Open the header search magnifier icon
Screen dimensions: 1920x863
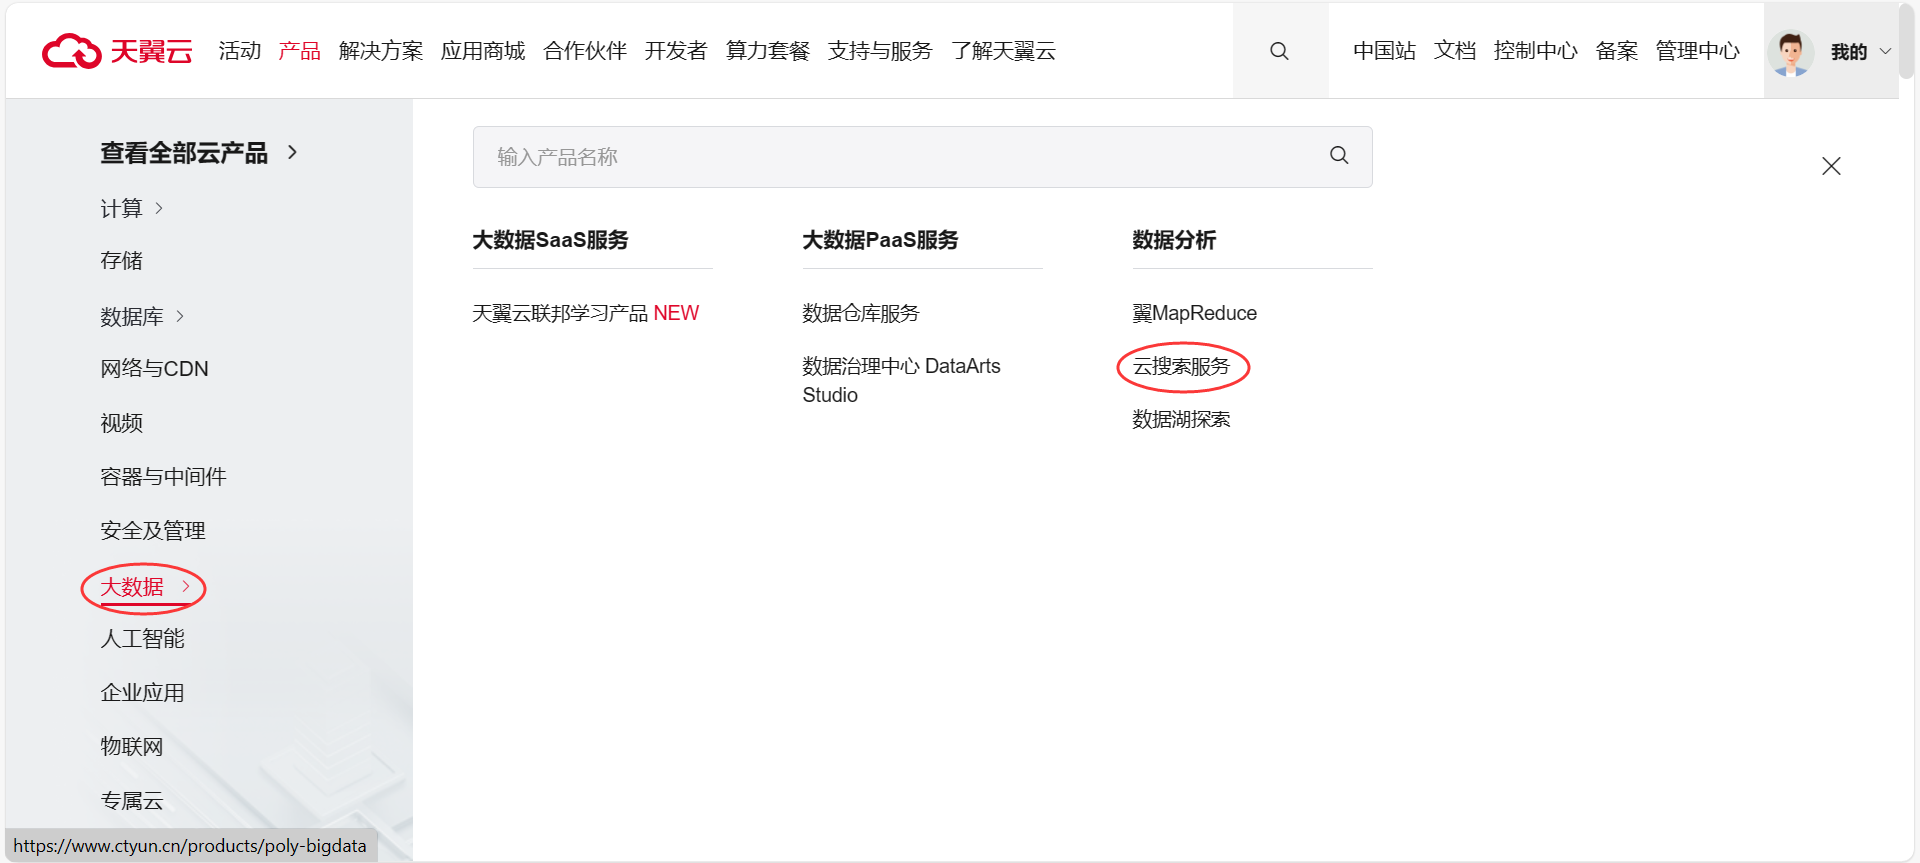[1279, 51]
